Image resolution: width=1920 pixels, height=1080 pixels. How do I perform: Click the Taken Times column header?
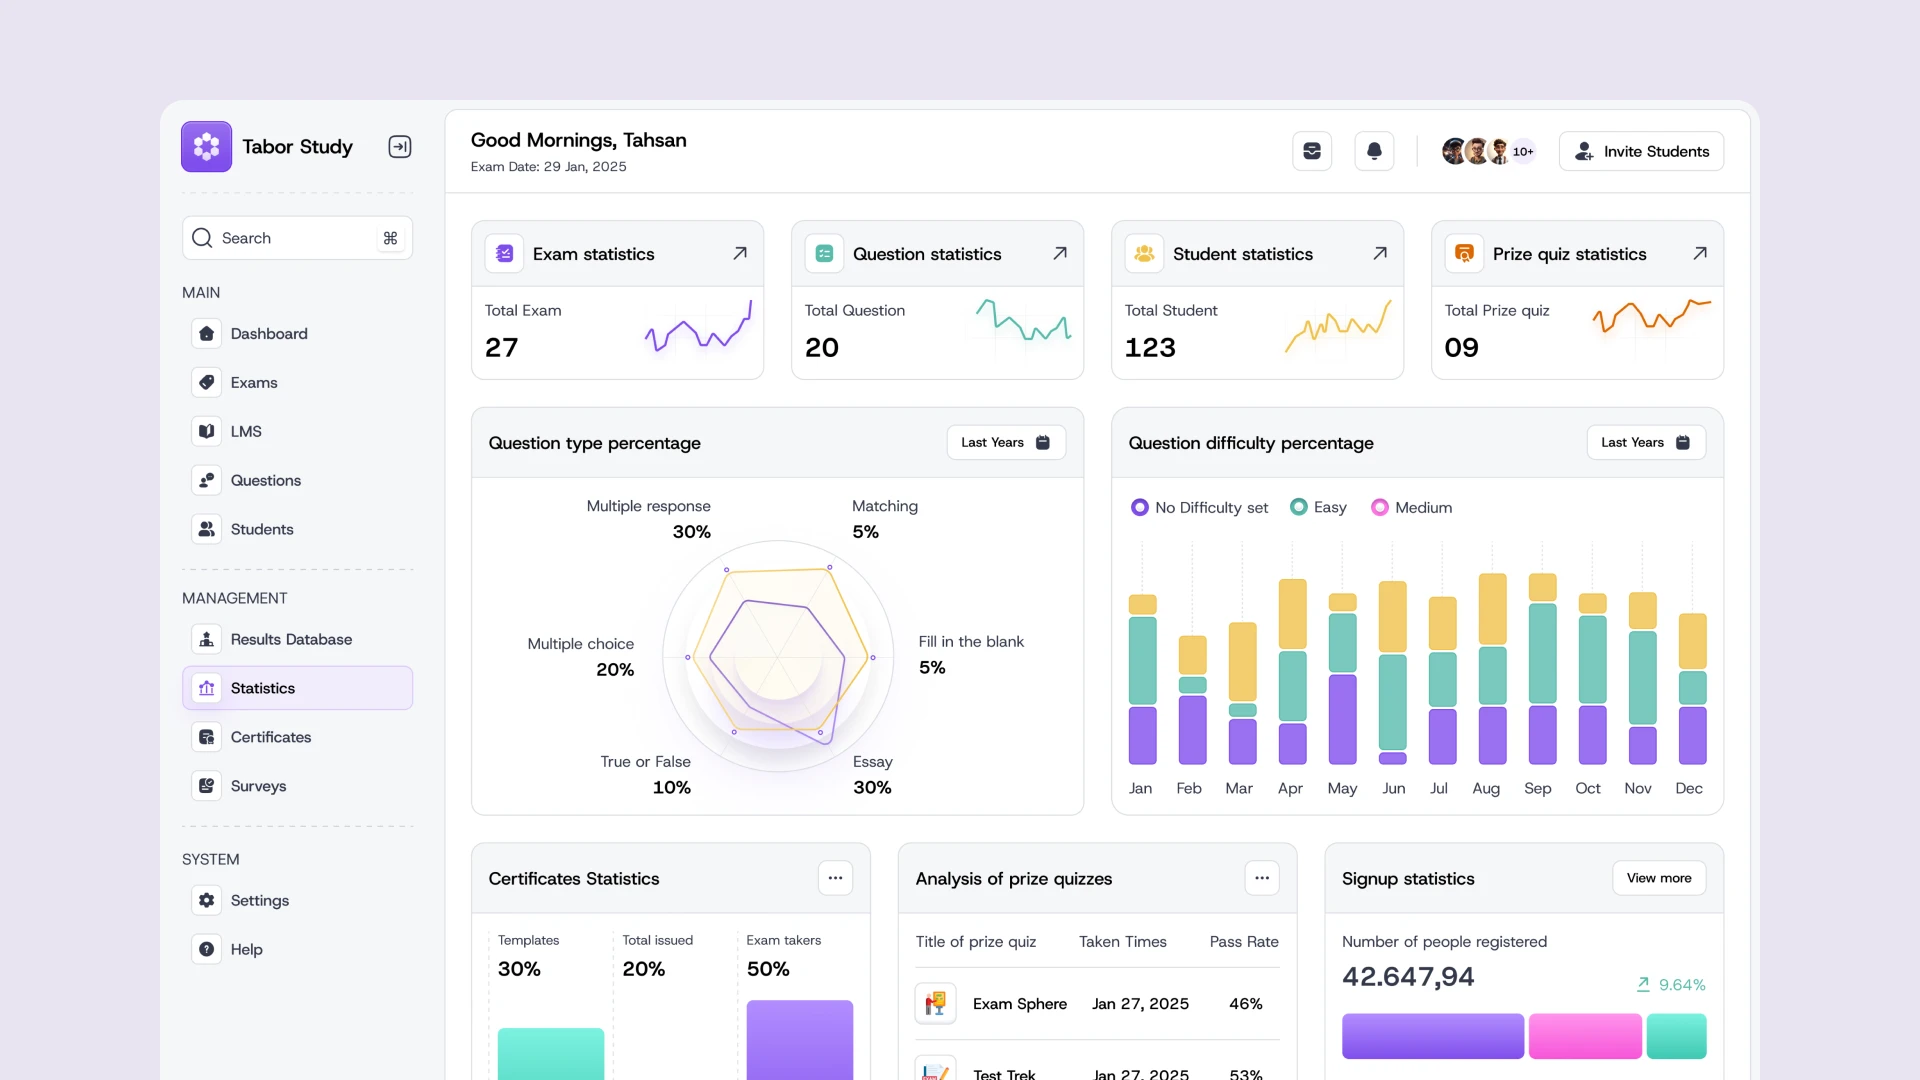coord(1123,941)
